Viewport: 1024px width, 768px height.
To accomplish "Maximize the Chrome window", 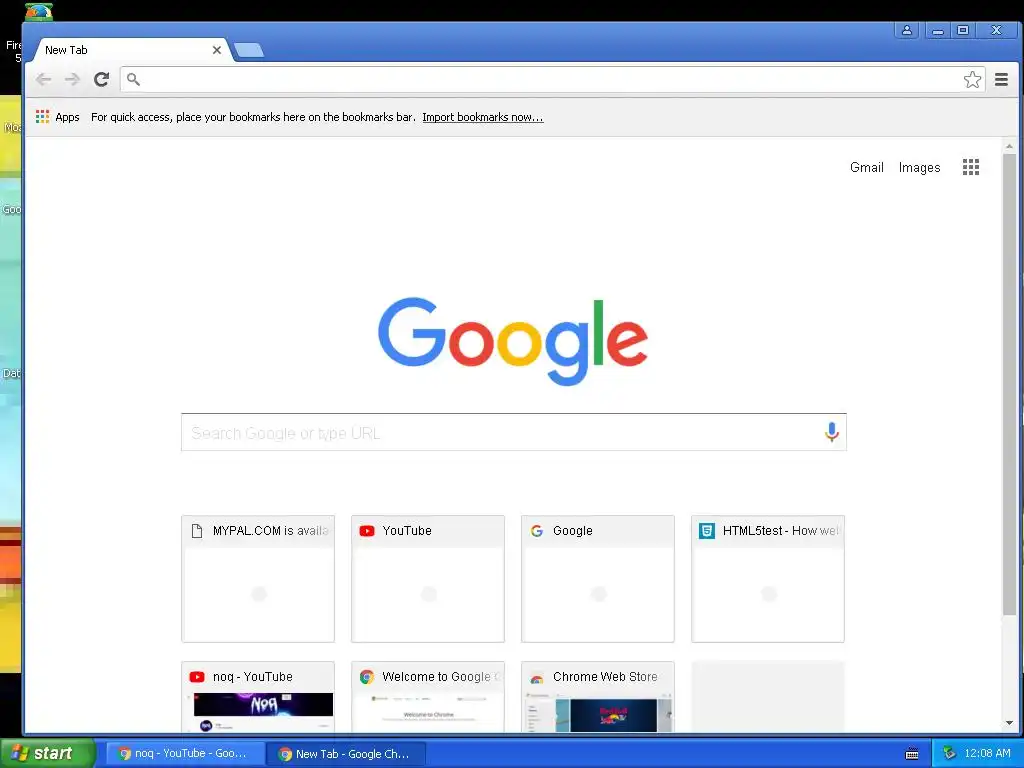I will tap(963, 30).
